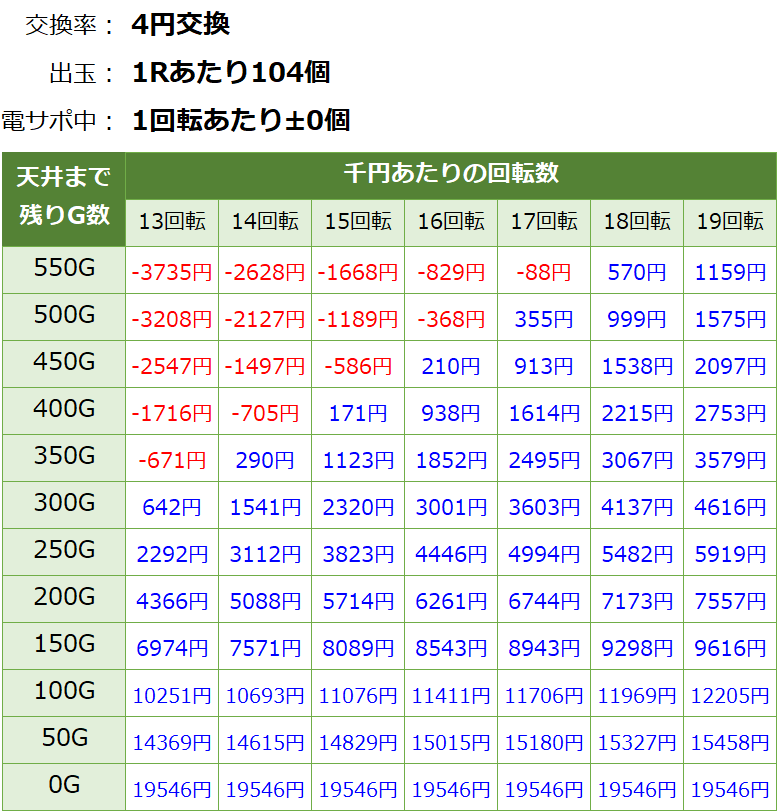Click the 5919円 cell
777x811 pixels.
pyautogui.click(x=730, y=554)
